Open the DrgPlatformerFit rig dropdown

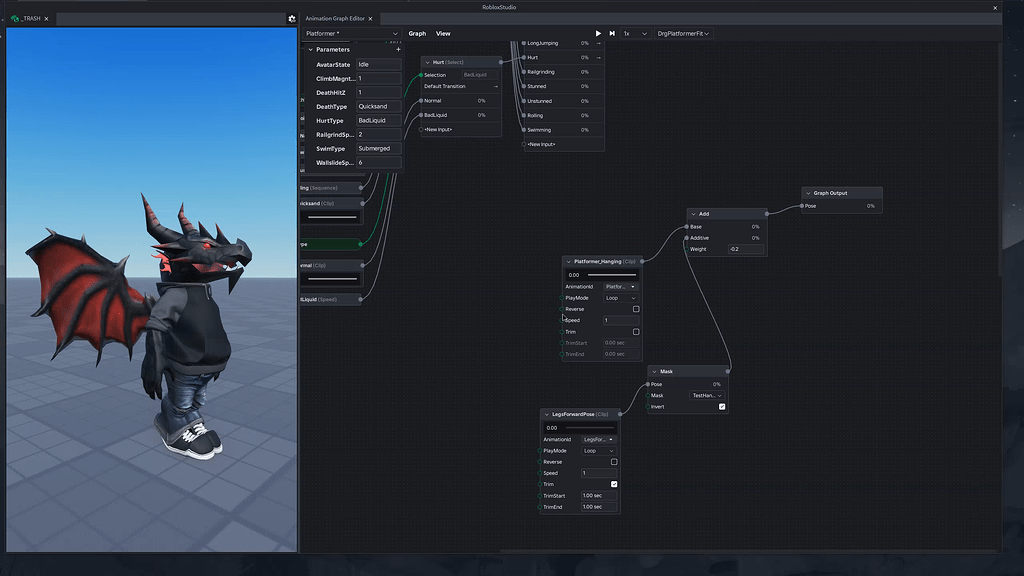point(683,33)
